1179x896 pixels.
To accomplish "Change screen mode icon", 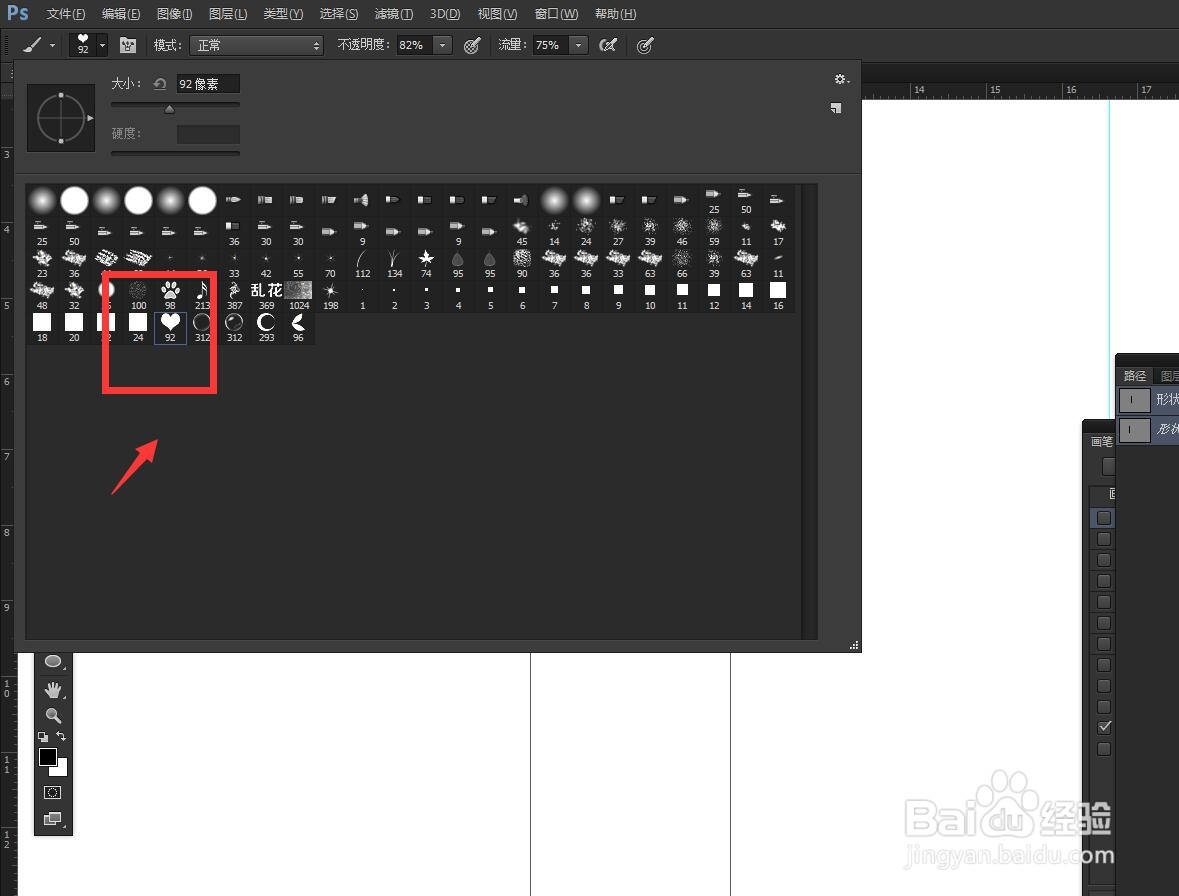I will tap(53, 819).
